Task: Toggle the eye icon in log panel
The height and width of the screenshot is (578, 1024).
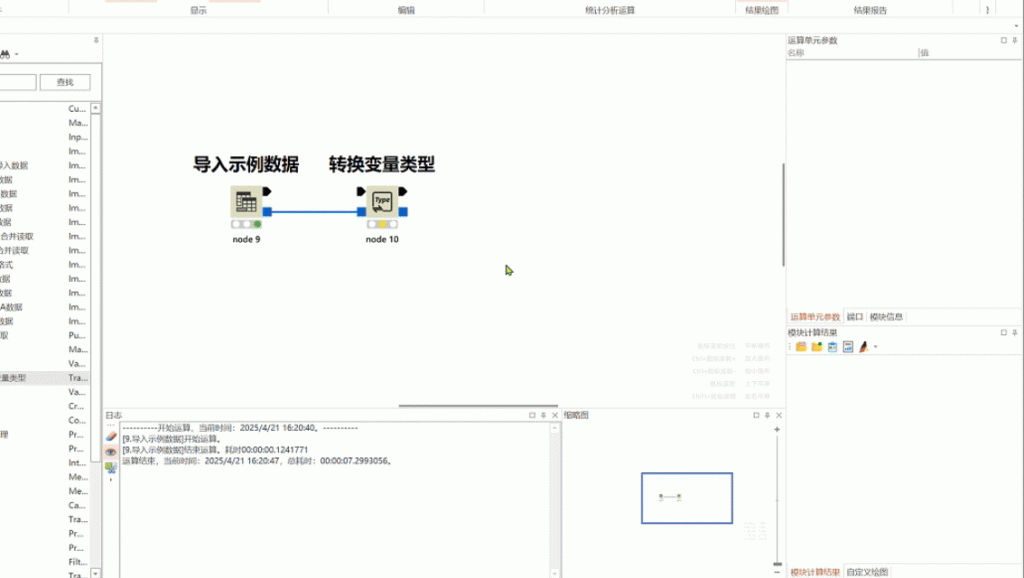Action: [x=111, y=452]
